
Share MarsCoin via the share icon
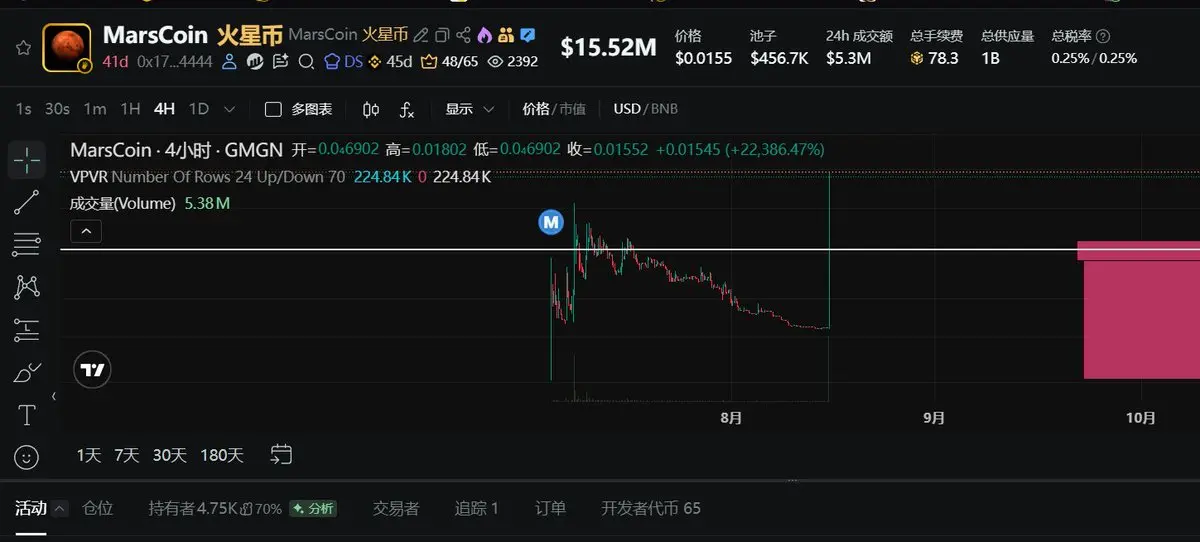tap(463, 35)
